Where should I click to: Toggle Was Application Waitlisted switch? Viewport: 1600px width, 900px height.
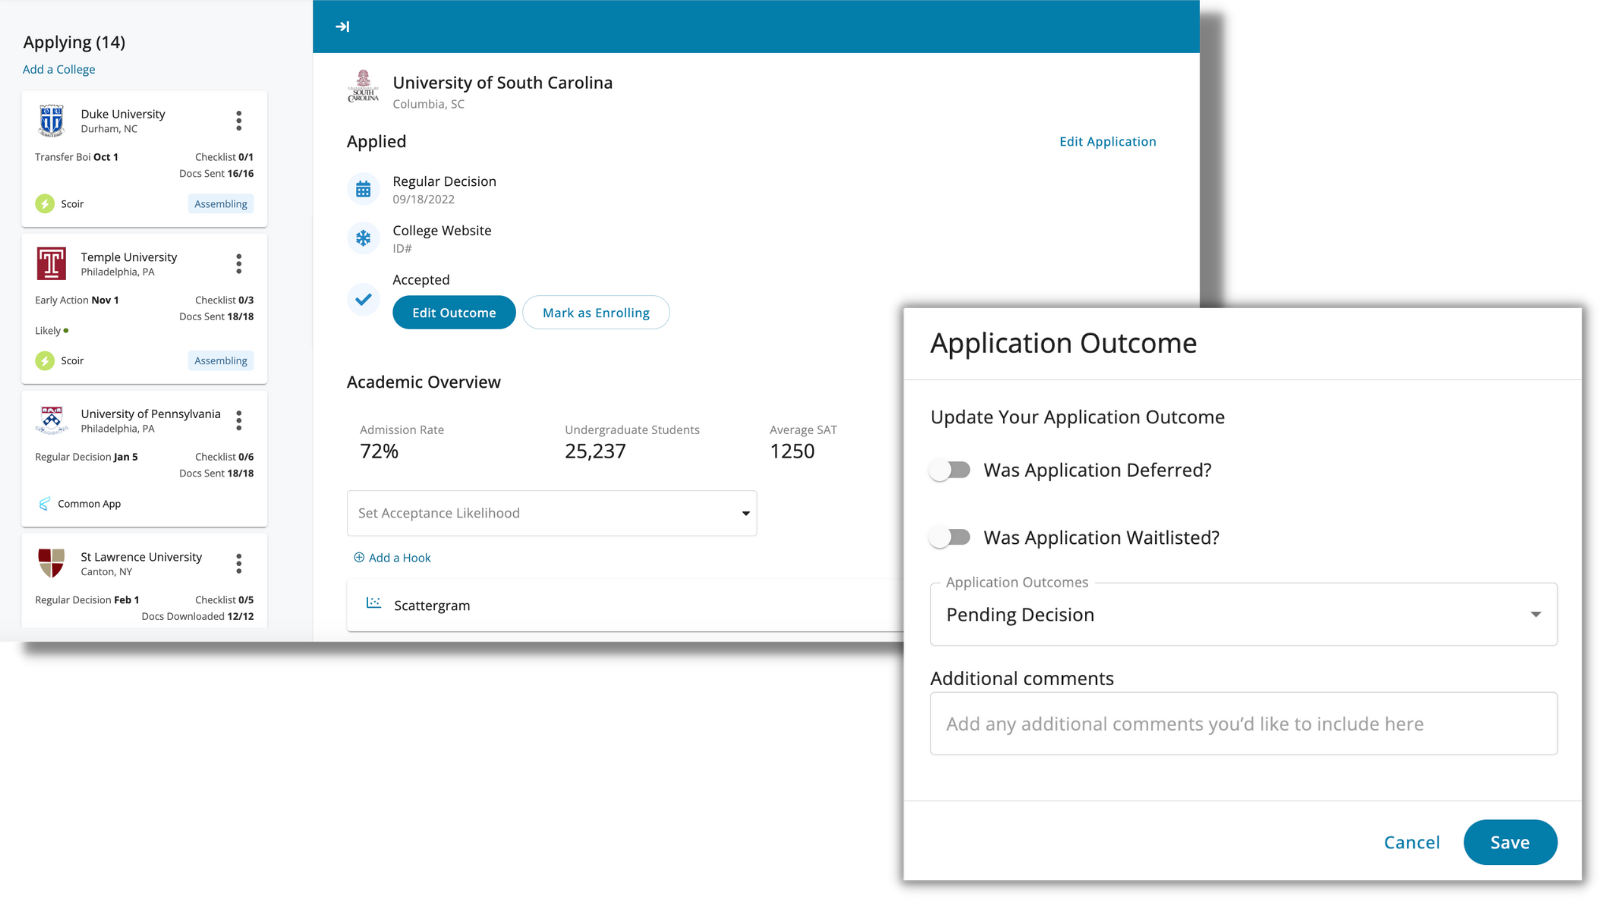[950, 538]
